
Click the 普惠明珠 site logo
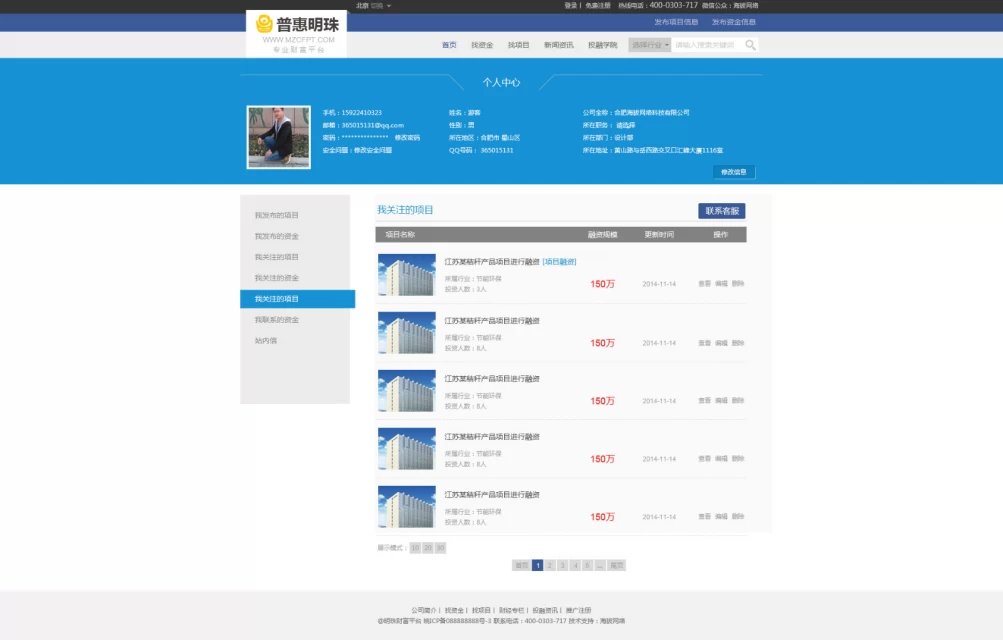click(296, 32)
